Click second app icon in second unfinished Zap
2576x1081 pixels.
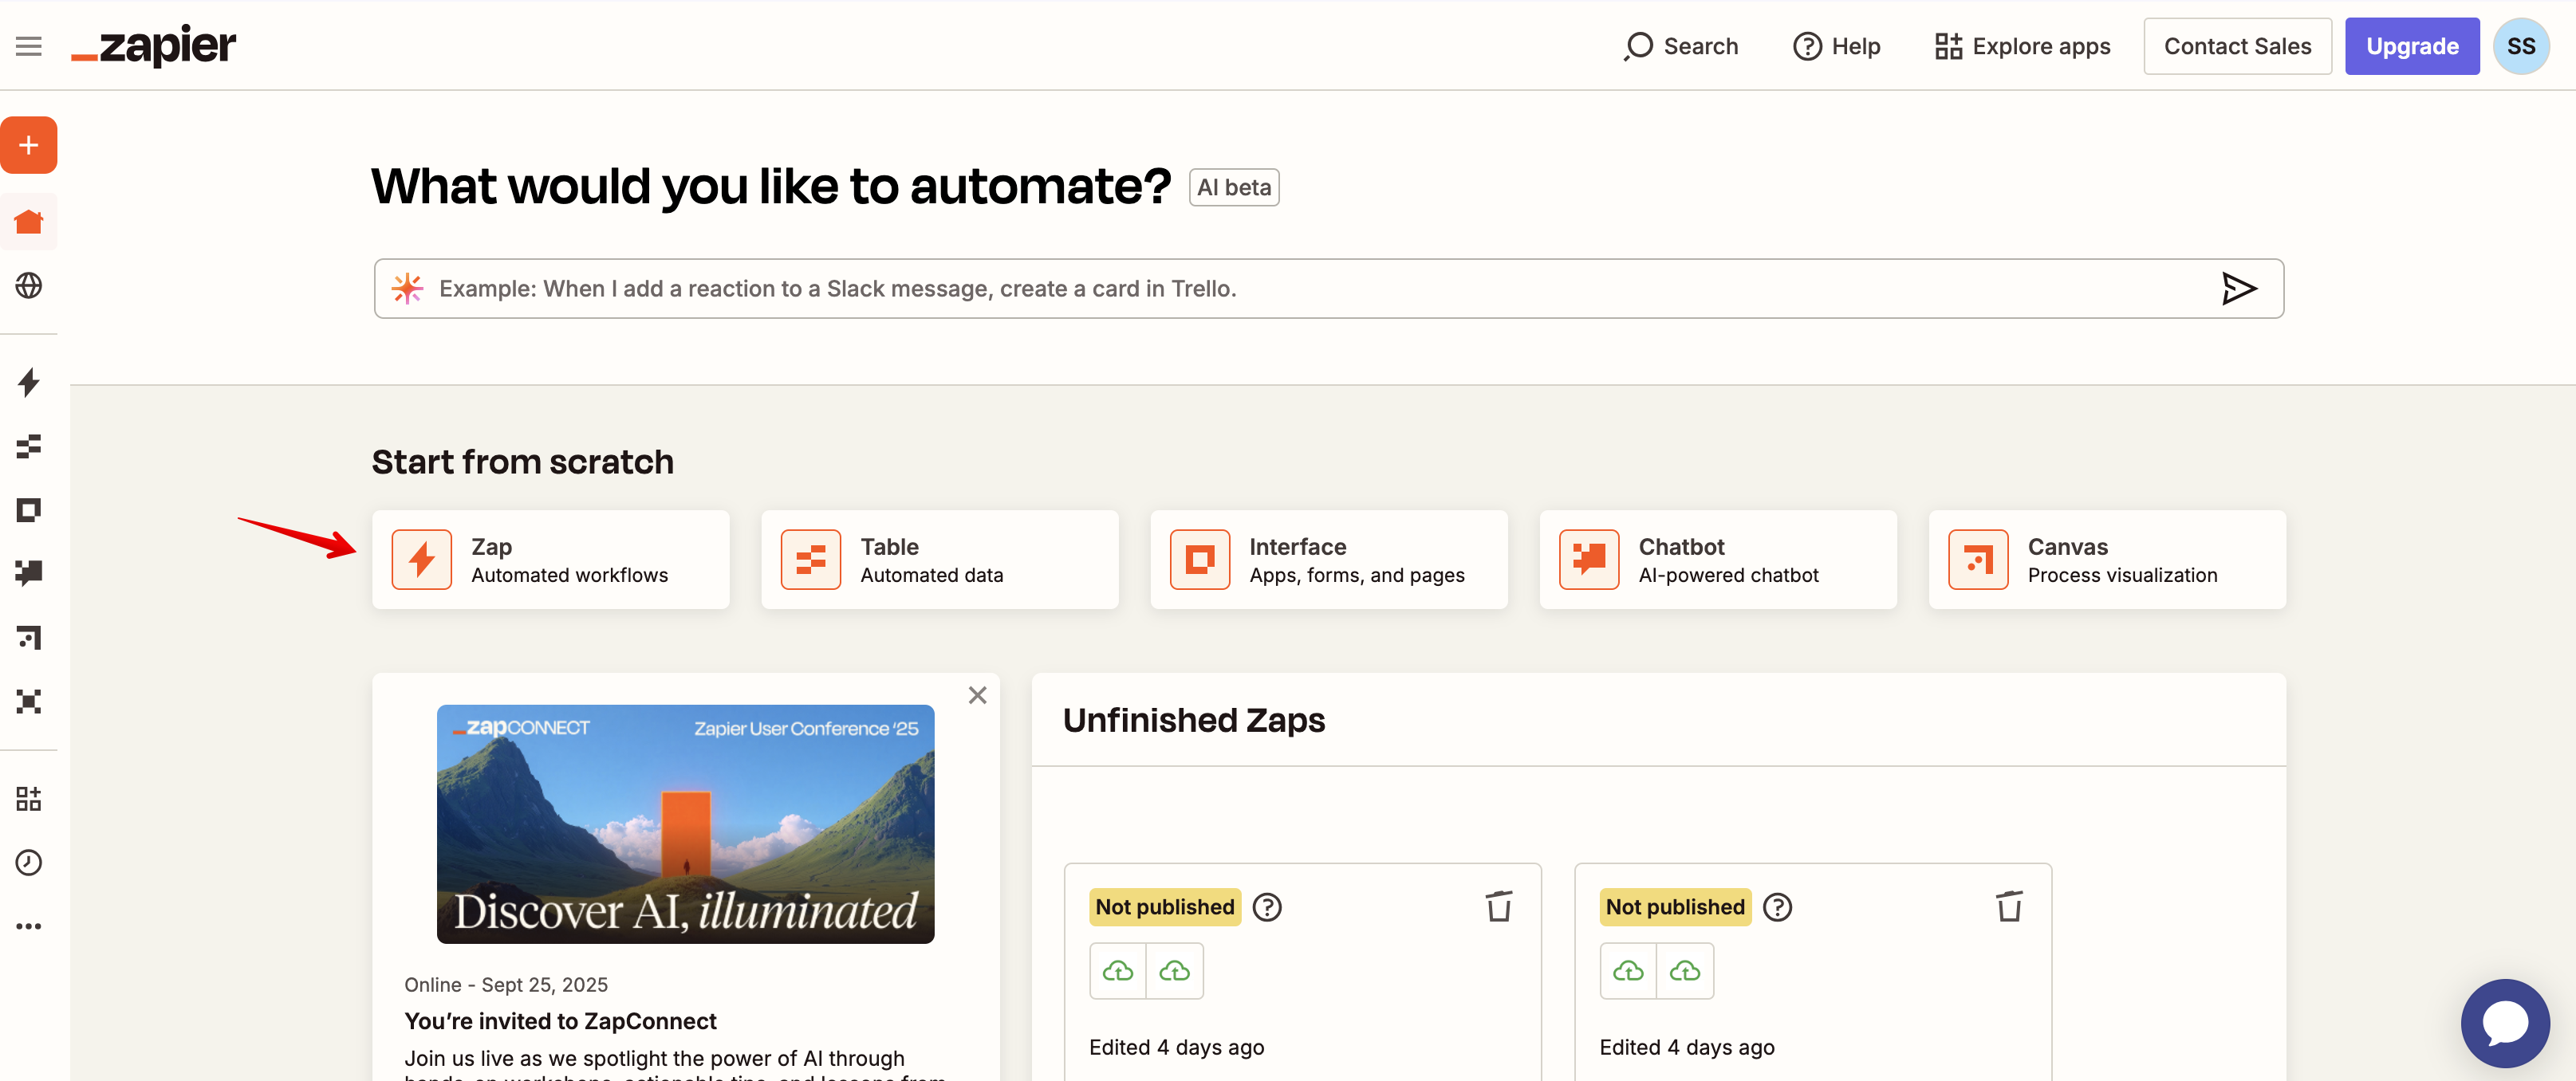[x=1685, y=971]
